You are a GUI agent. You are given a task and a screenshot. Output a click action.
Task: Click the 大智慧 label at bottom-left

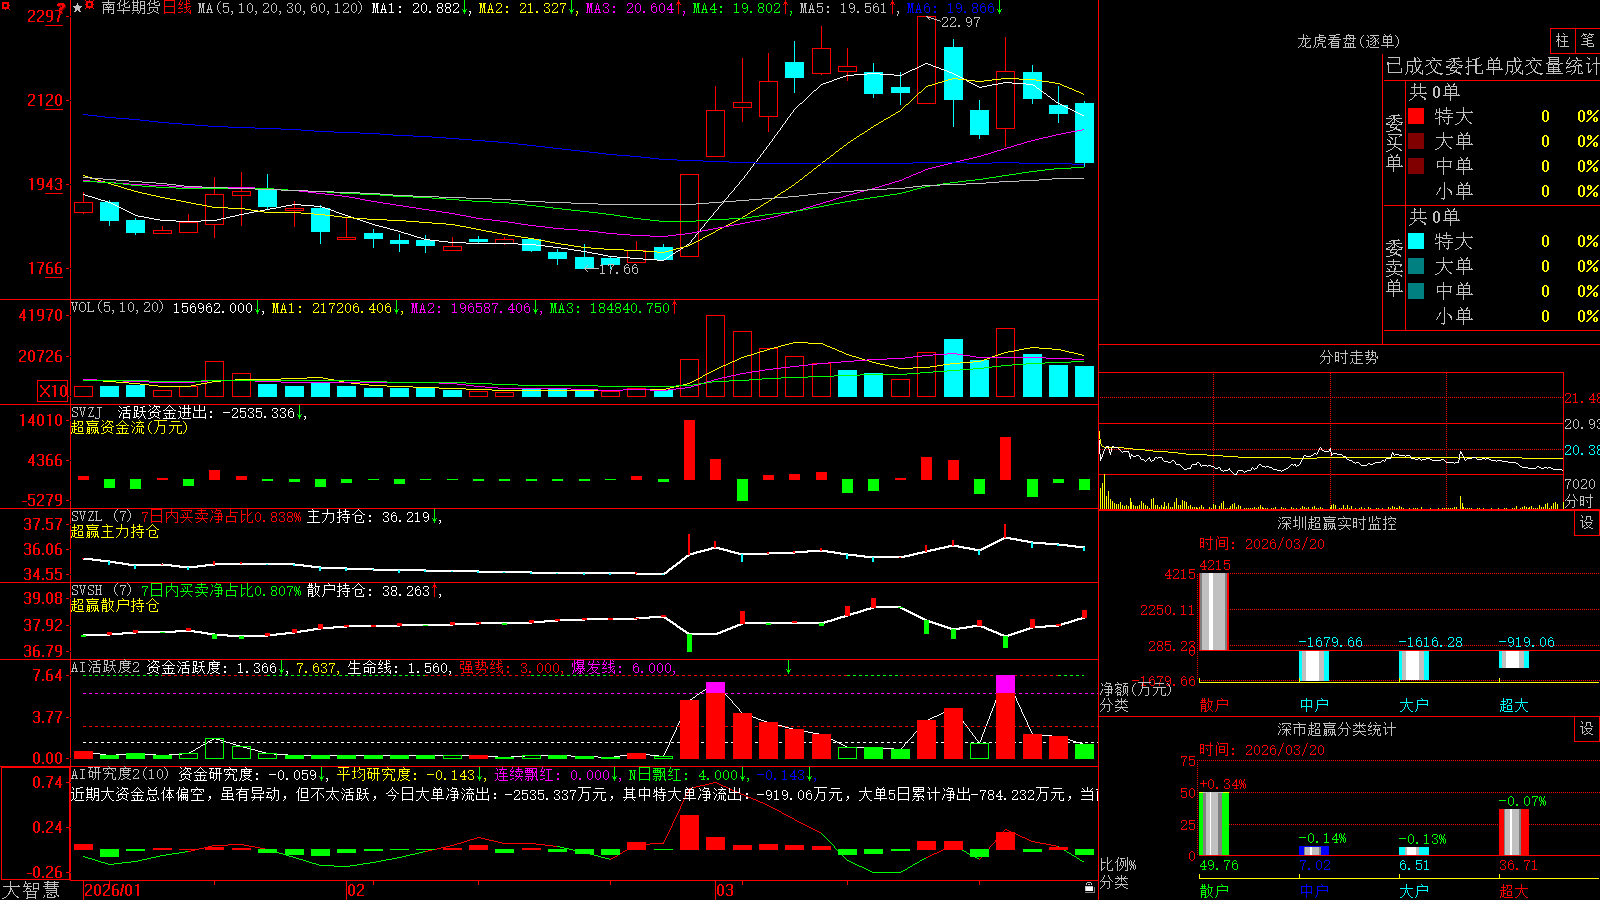click(x=31, y=890)
